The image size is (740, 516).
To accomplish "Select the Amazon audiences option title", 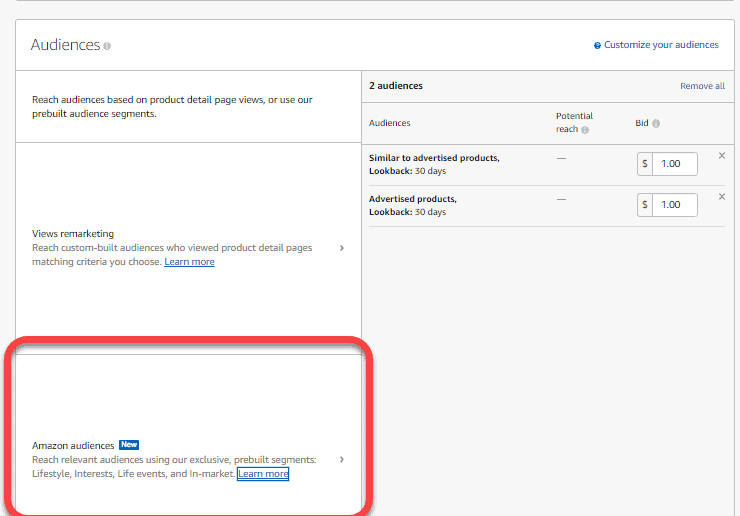I will point(72,445).
